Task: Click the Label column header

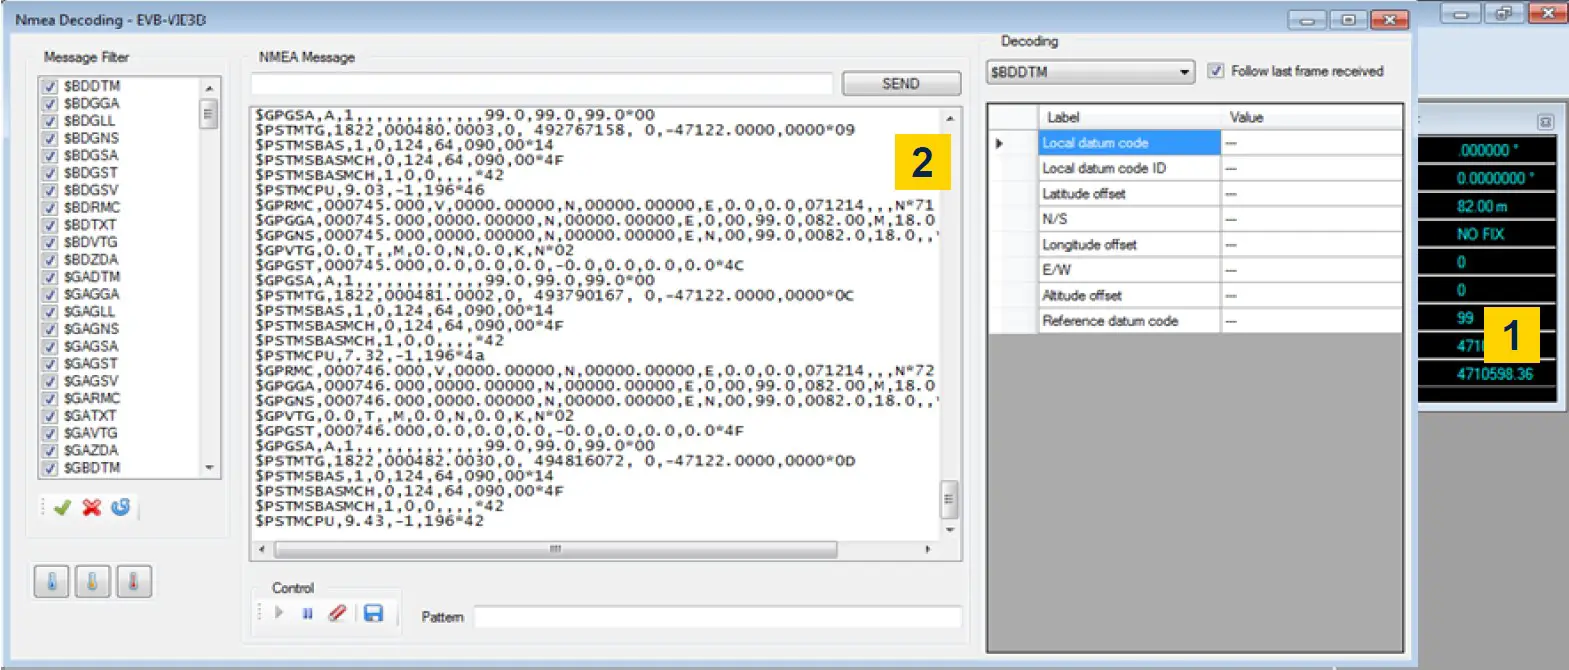Action: click(1129, 117)
